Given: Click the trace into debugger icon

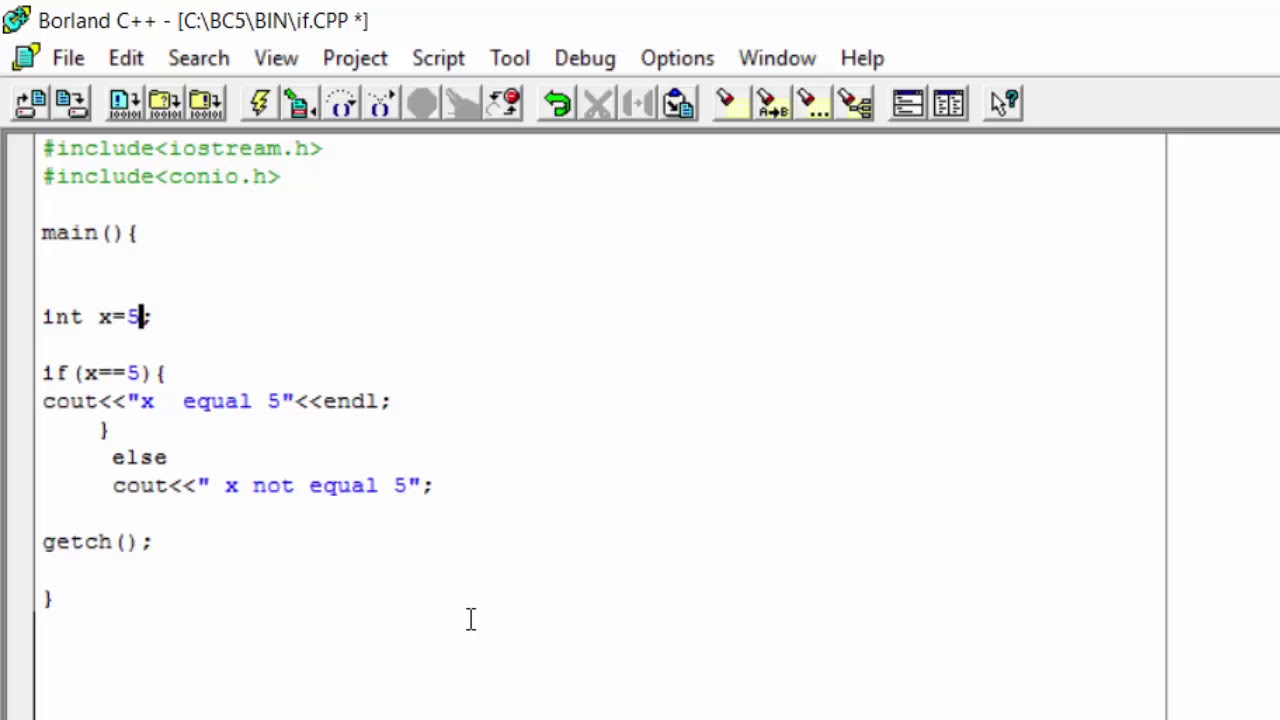Looking at the screenshot, I should [x=381, y=103].
